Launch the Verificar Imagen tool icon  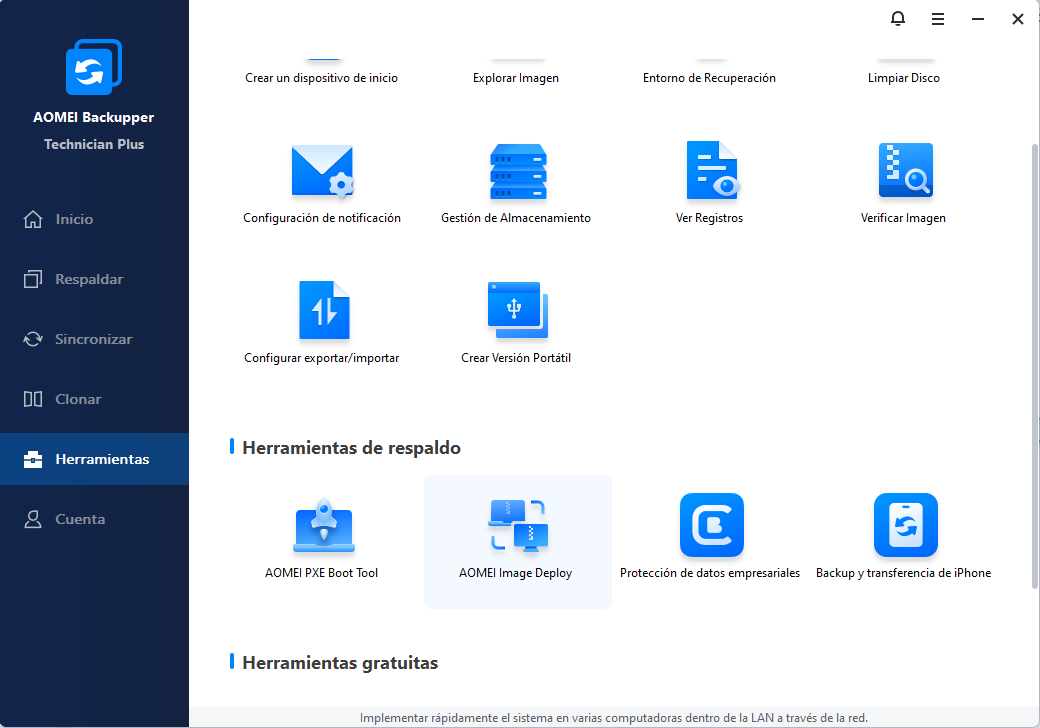pyautogui.click(x=905, y=170)
